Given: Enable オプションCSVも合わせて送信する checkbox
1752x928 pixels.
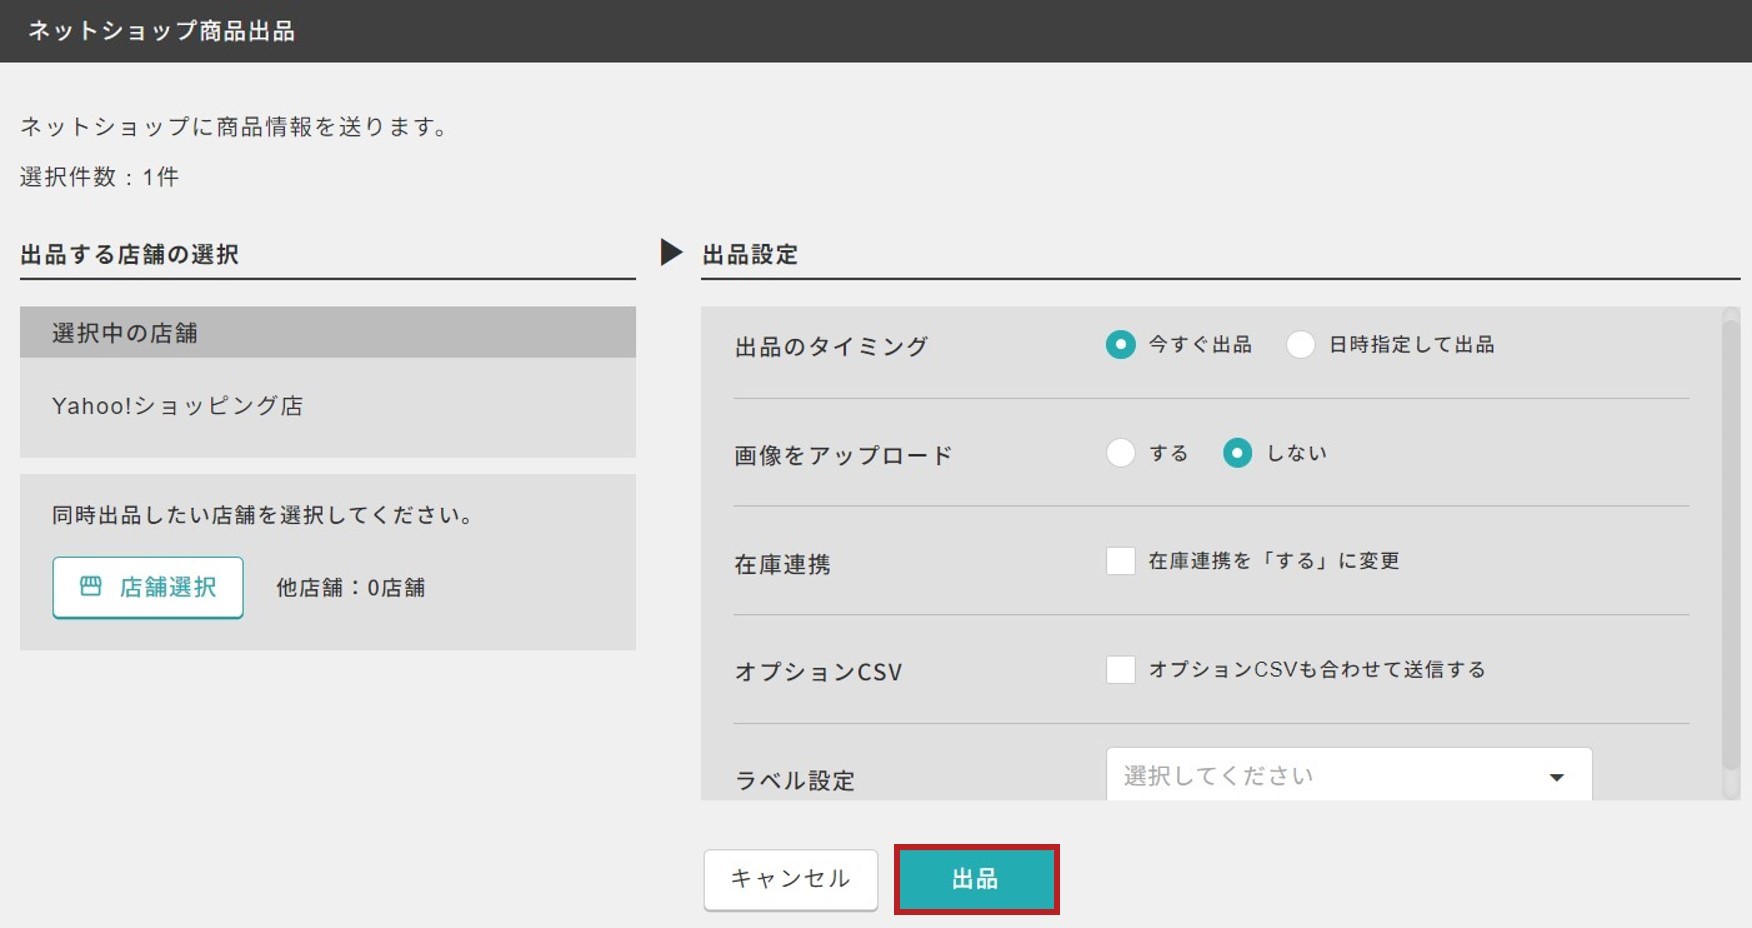Looking at the screenshot, I should click(1120, 669).
